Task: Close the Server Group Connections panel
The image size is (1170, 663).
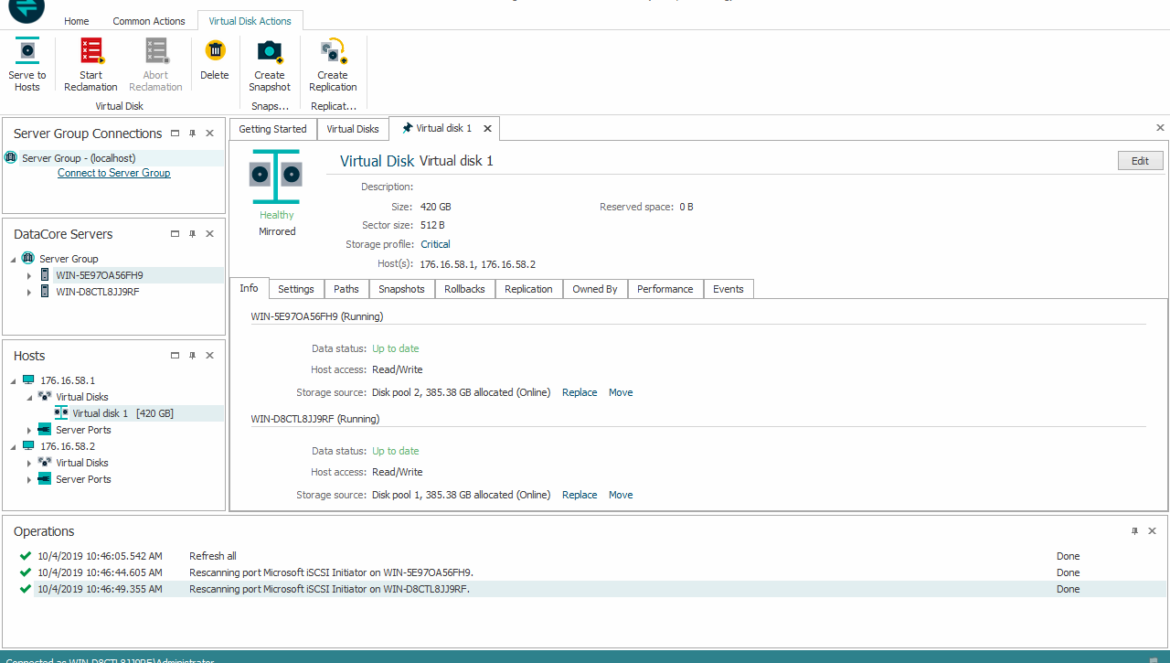Action: pyautogui.click(x=210, y=133)
